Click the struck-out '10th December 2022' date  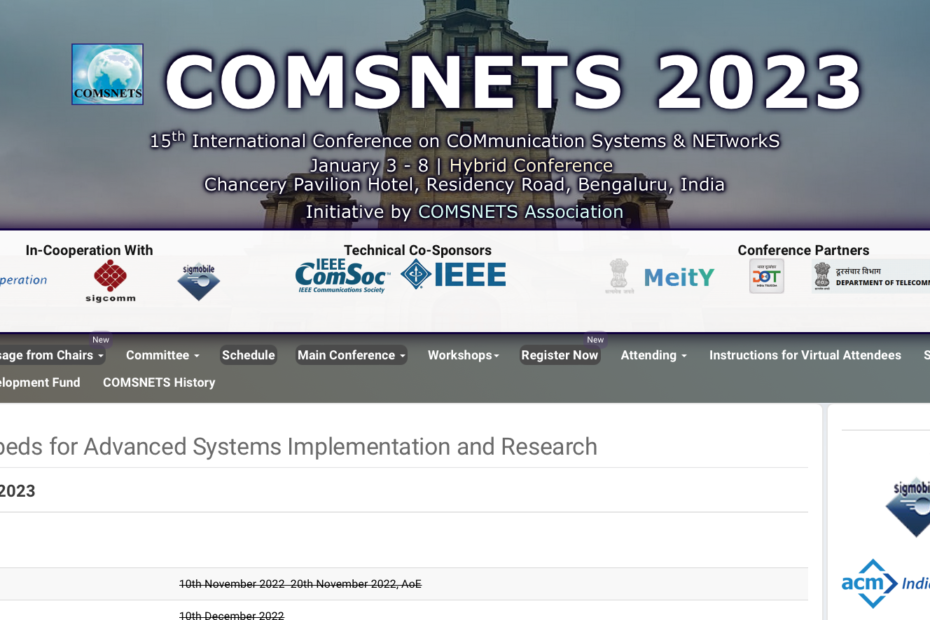pyautogui.click(x=232, y=615)
